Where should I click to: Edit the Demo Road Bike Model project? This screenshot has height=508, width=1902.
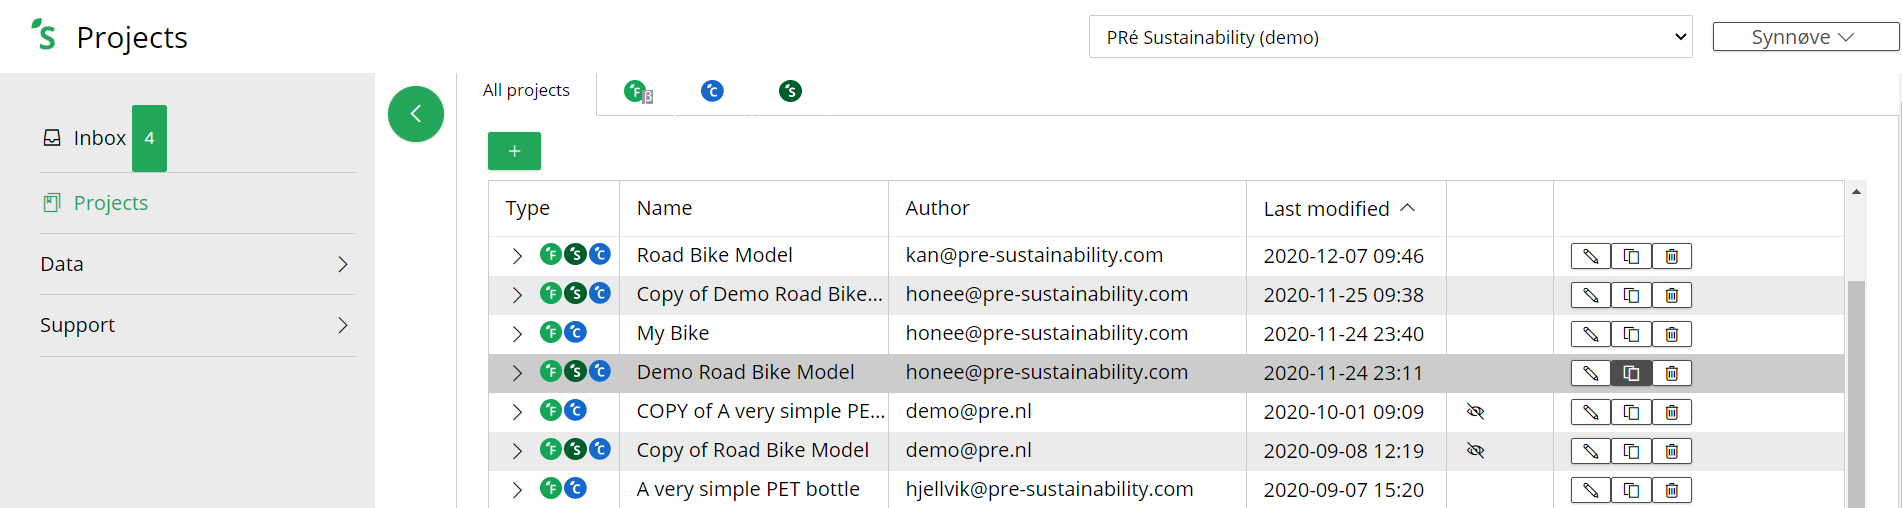(1590, 373)
